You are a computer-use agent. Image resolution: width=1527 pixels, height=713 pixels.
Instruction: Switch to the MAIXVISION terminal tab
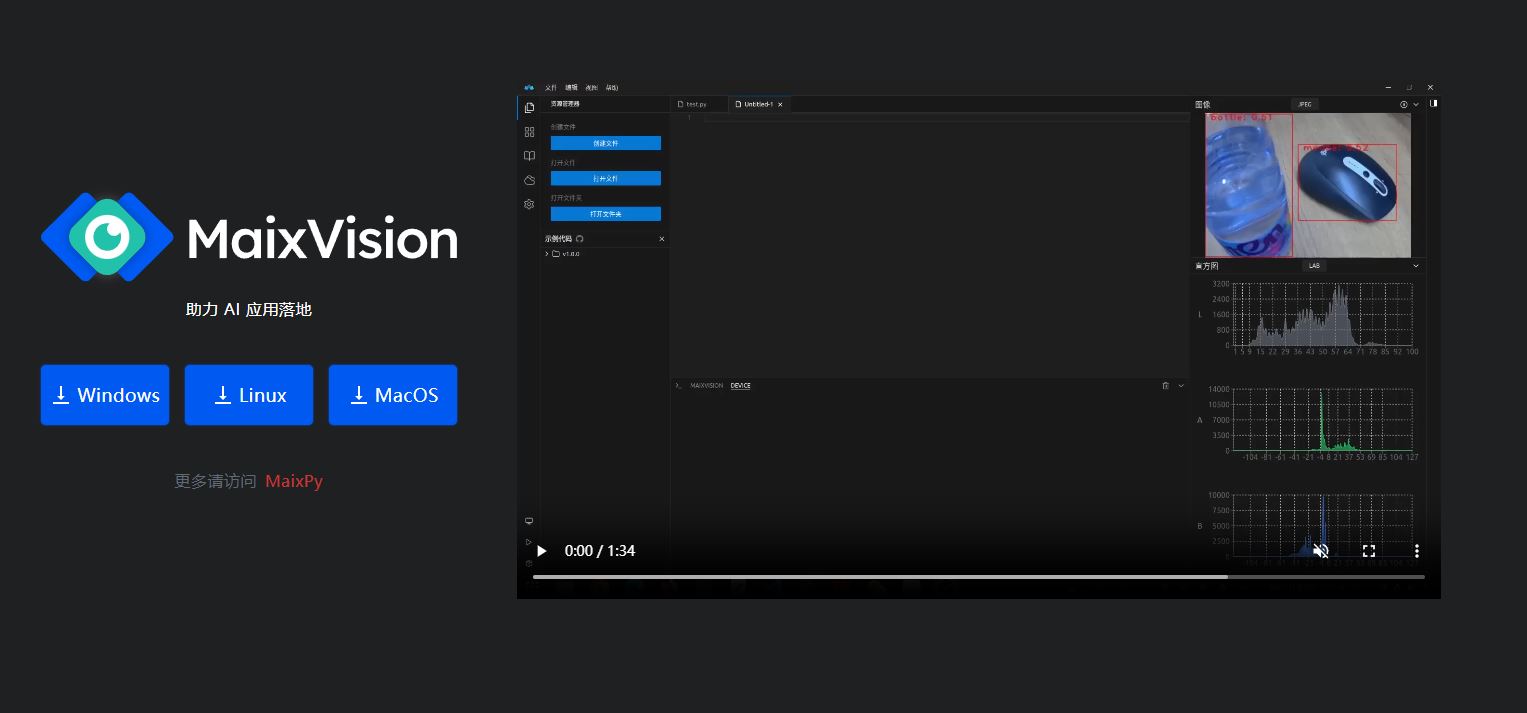(706, 385)
